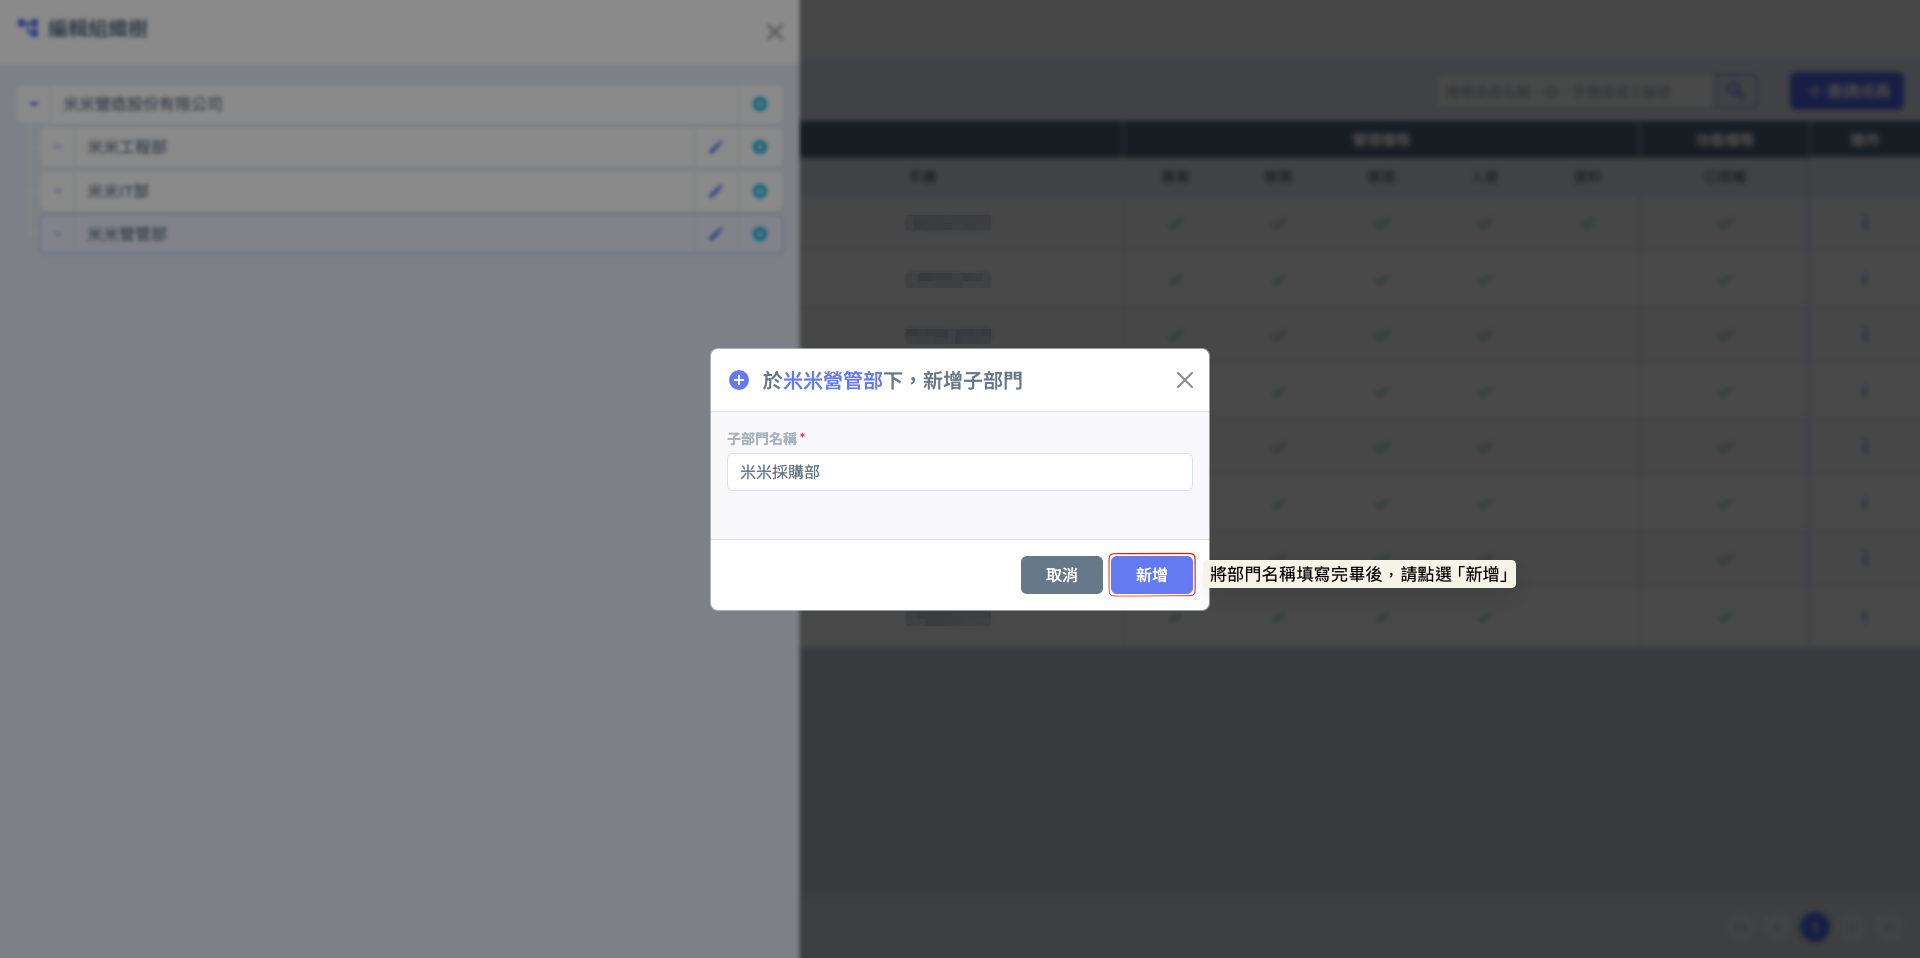Image resolution: width=1920 pixels, height=958 pixels.
Task: Edit 米米營管部 using its pencil icon
Action: pos(716,234)
